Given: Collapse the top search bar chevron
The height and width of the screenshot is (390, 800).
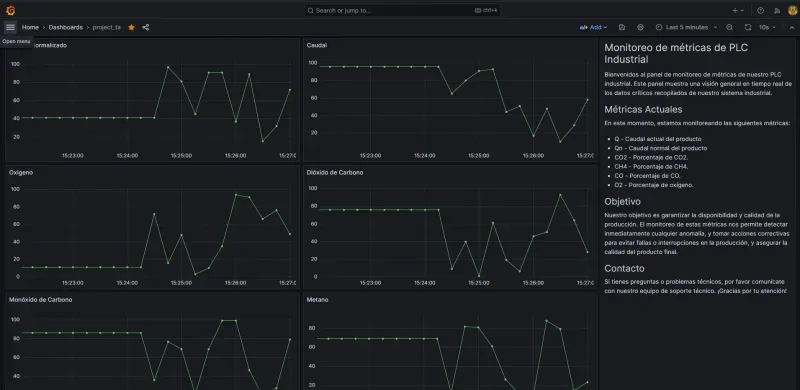Looking at the screenshot, I should [791, 28].
